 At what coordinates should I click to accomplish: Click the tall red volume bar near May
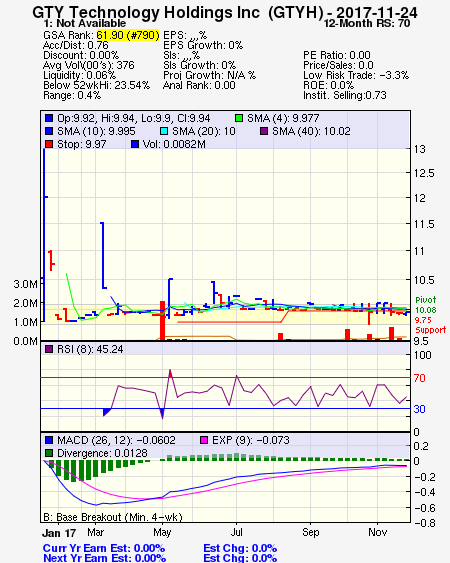pos(162,321)
